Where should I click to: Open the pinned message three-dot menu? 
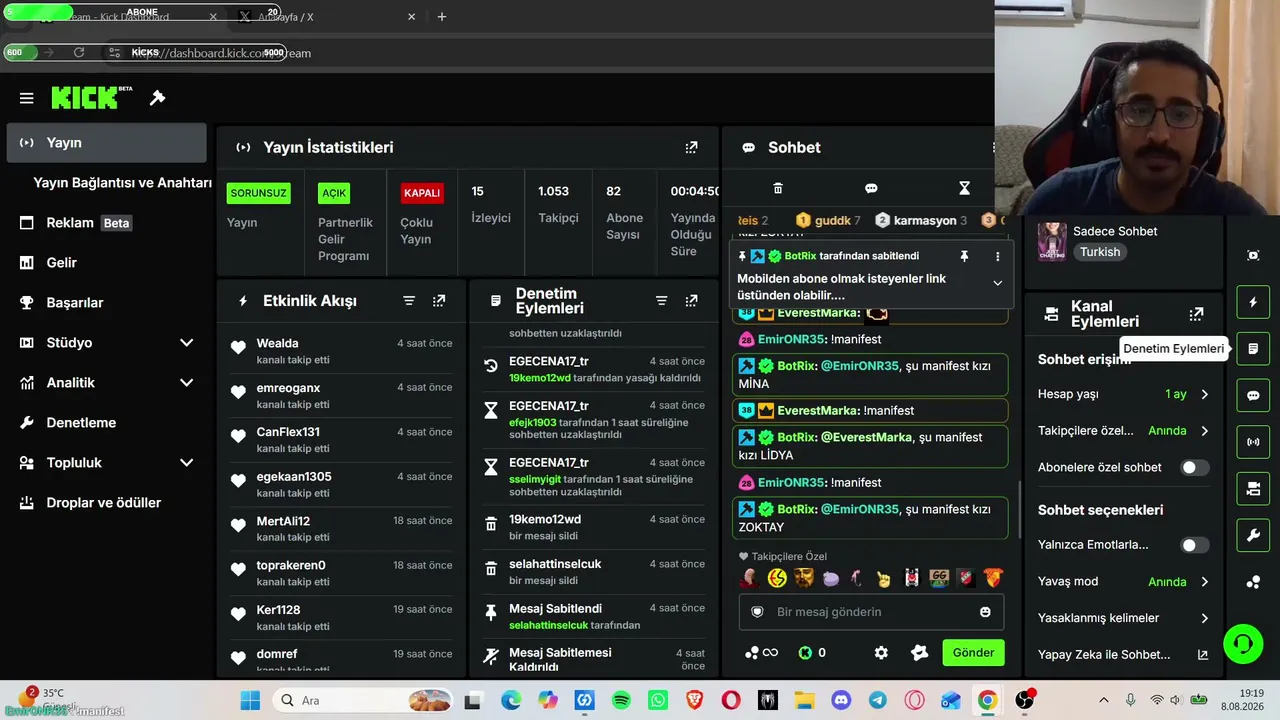pos(997,256)
